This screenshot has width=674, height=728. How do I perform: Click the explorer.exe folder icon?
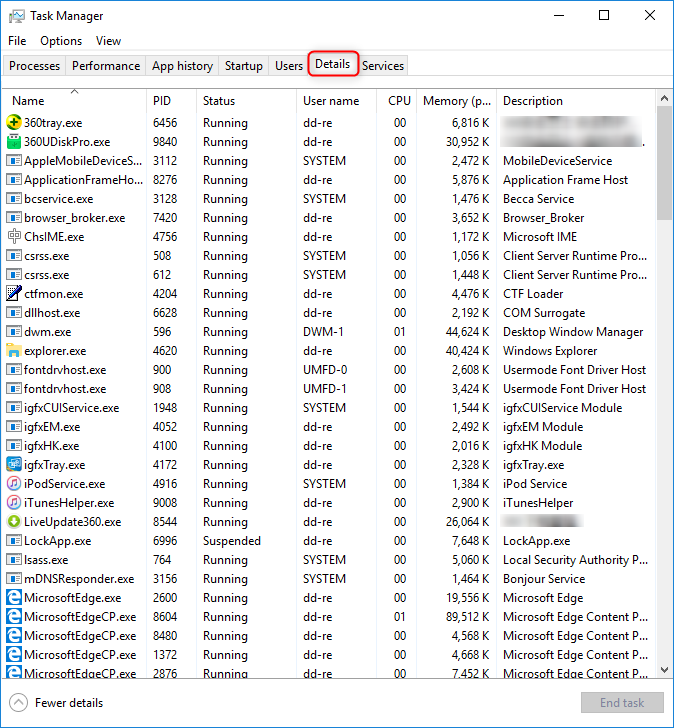(14, 351)
